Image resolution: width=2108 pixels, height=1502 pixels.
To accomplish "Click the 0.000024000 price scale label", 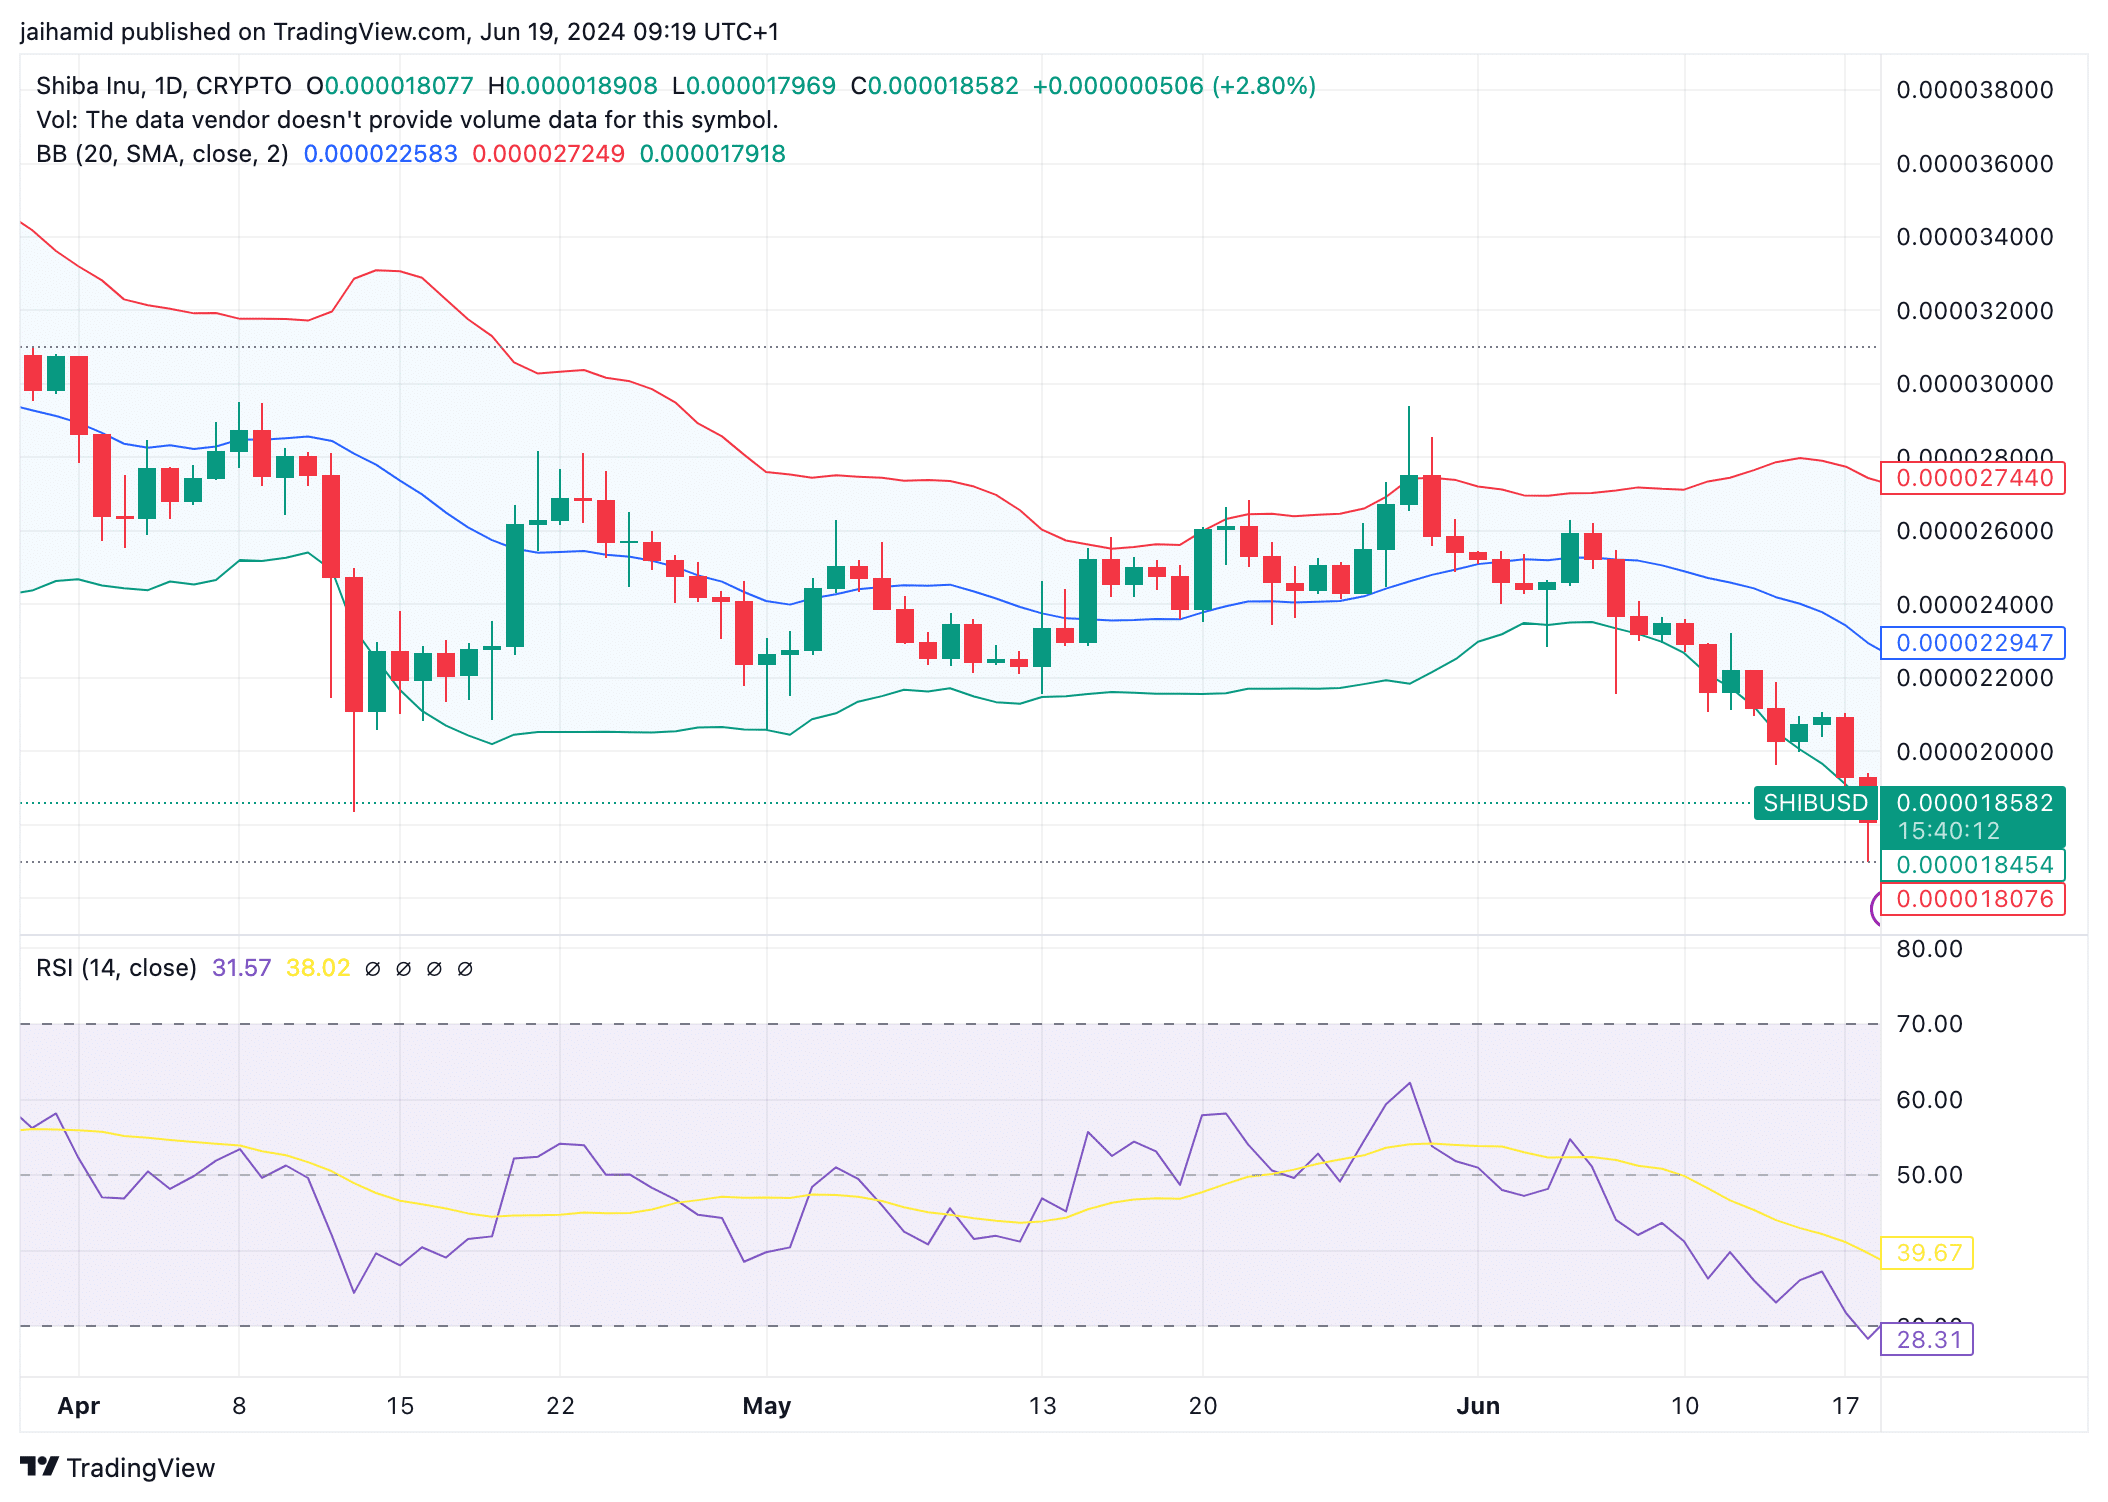I will (1974, 605).
